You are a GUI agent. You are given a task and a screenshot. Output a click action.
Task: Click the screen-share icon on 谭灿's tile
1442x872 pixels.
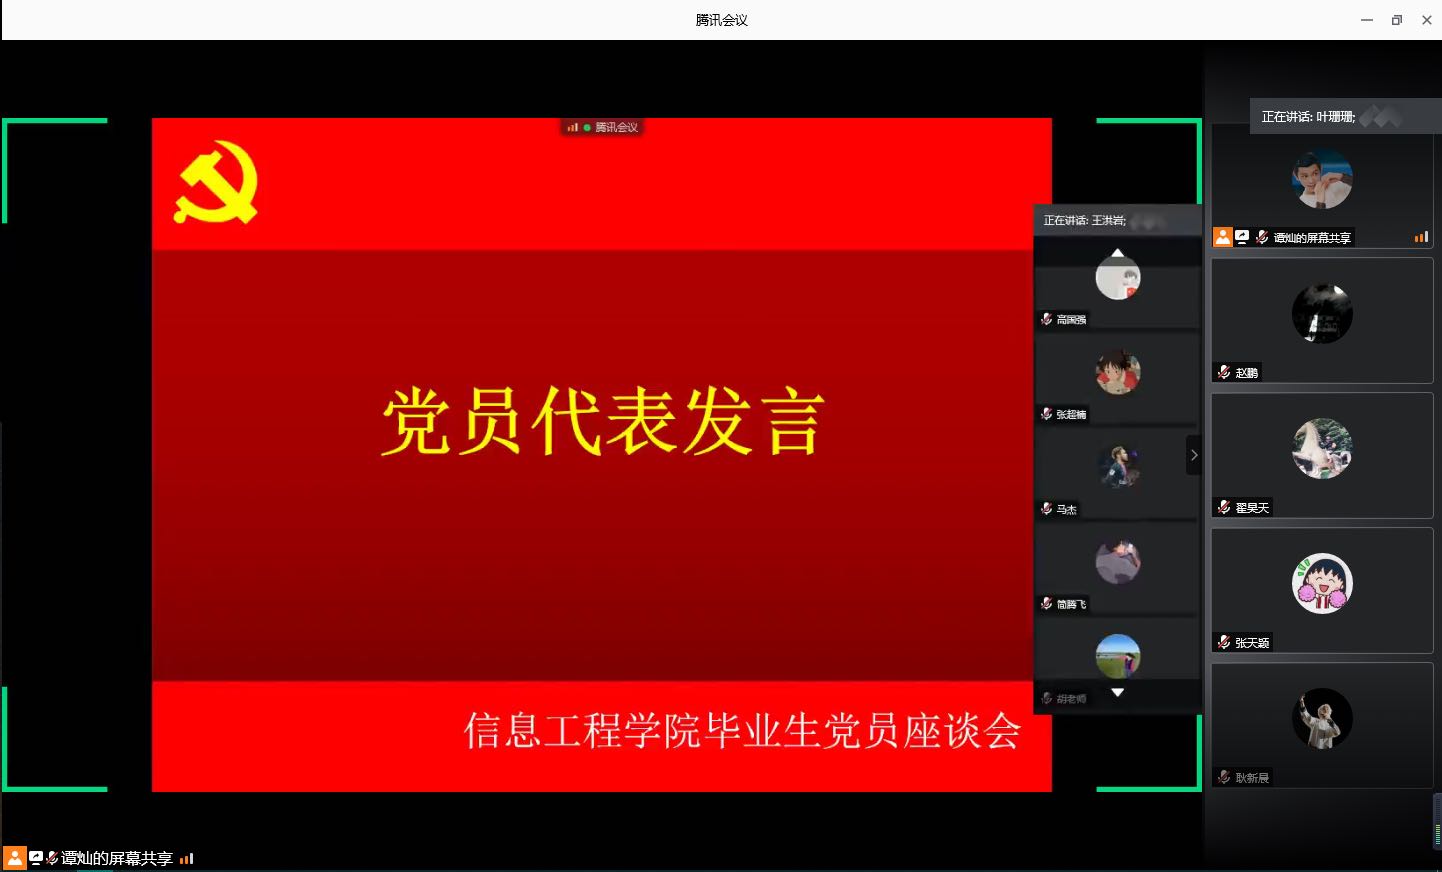1242,237
